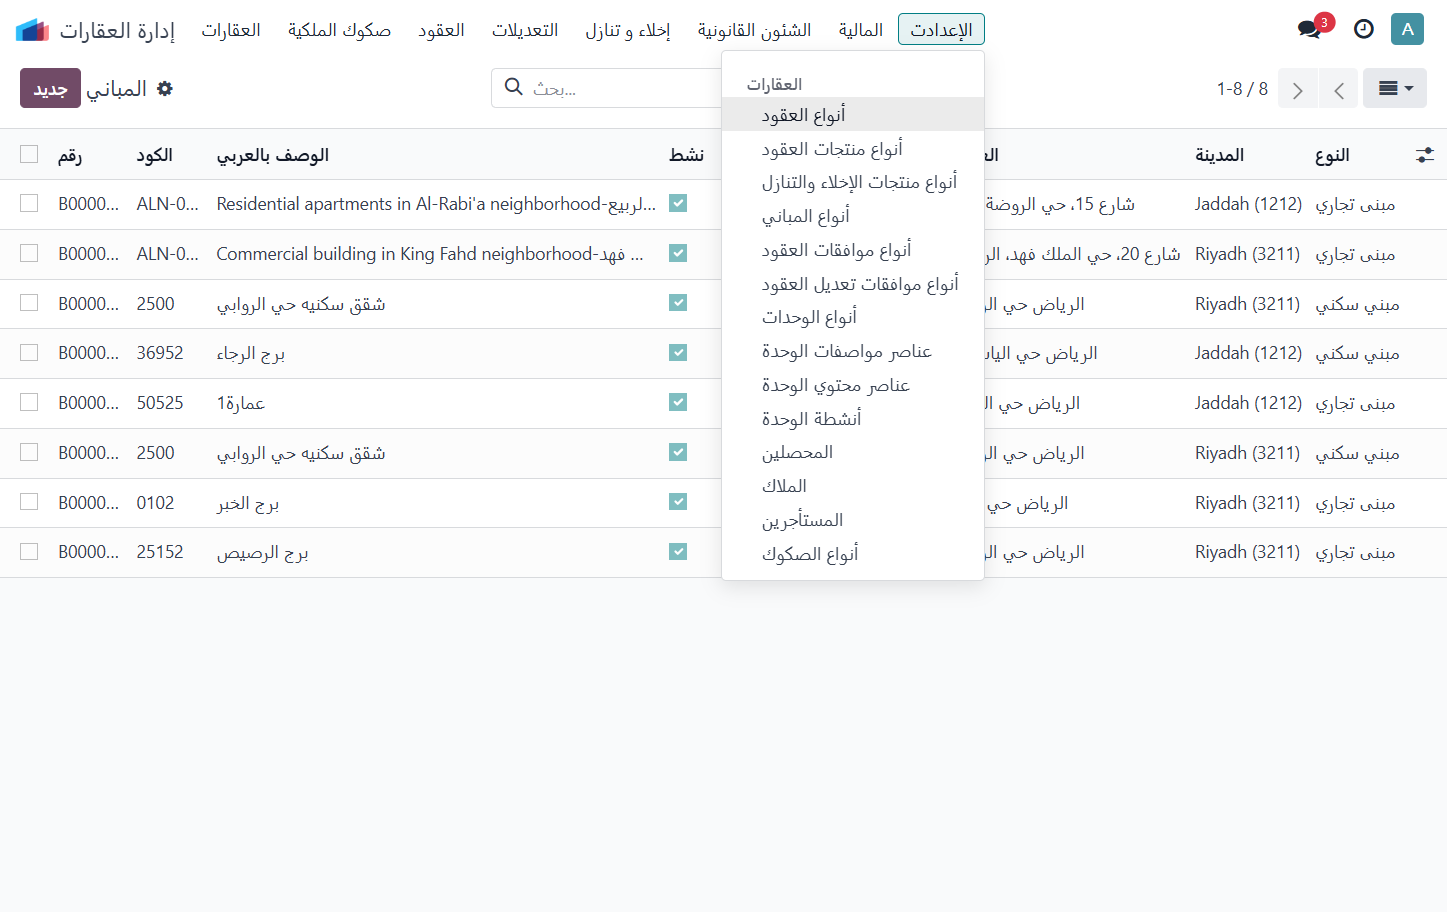Open the activities clock icon
Viewport: 1447px width, 912px height.
click(1364, 29)
